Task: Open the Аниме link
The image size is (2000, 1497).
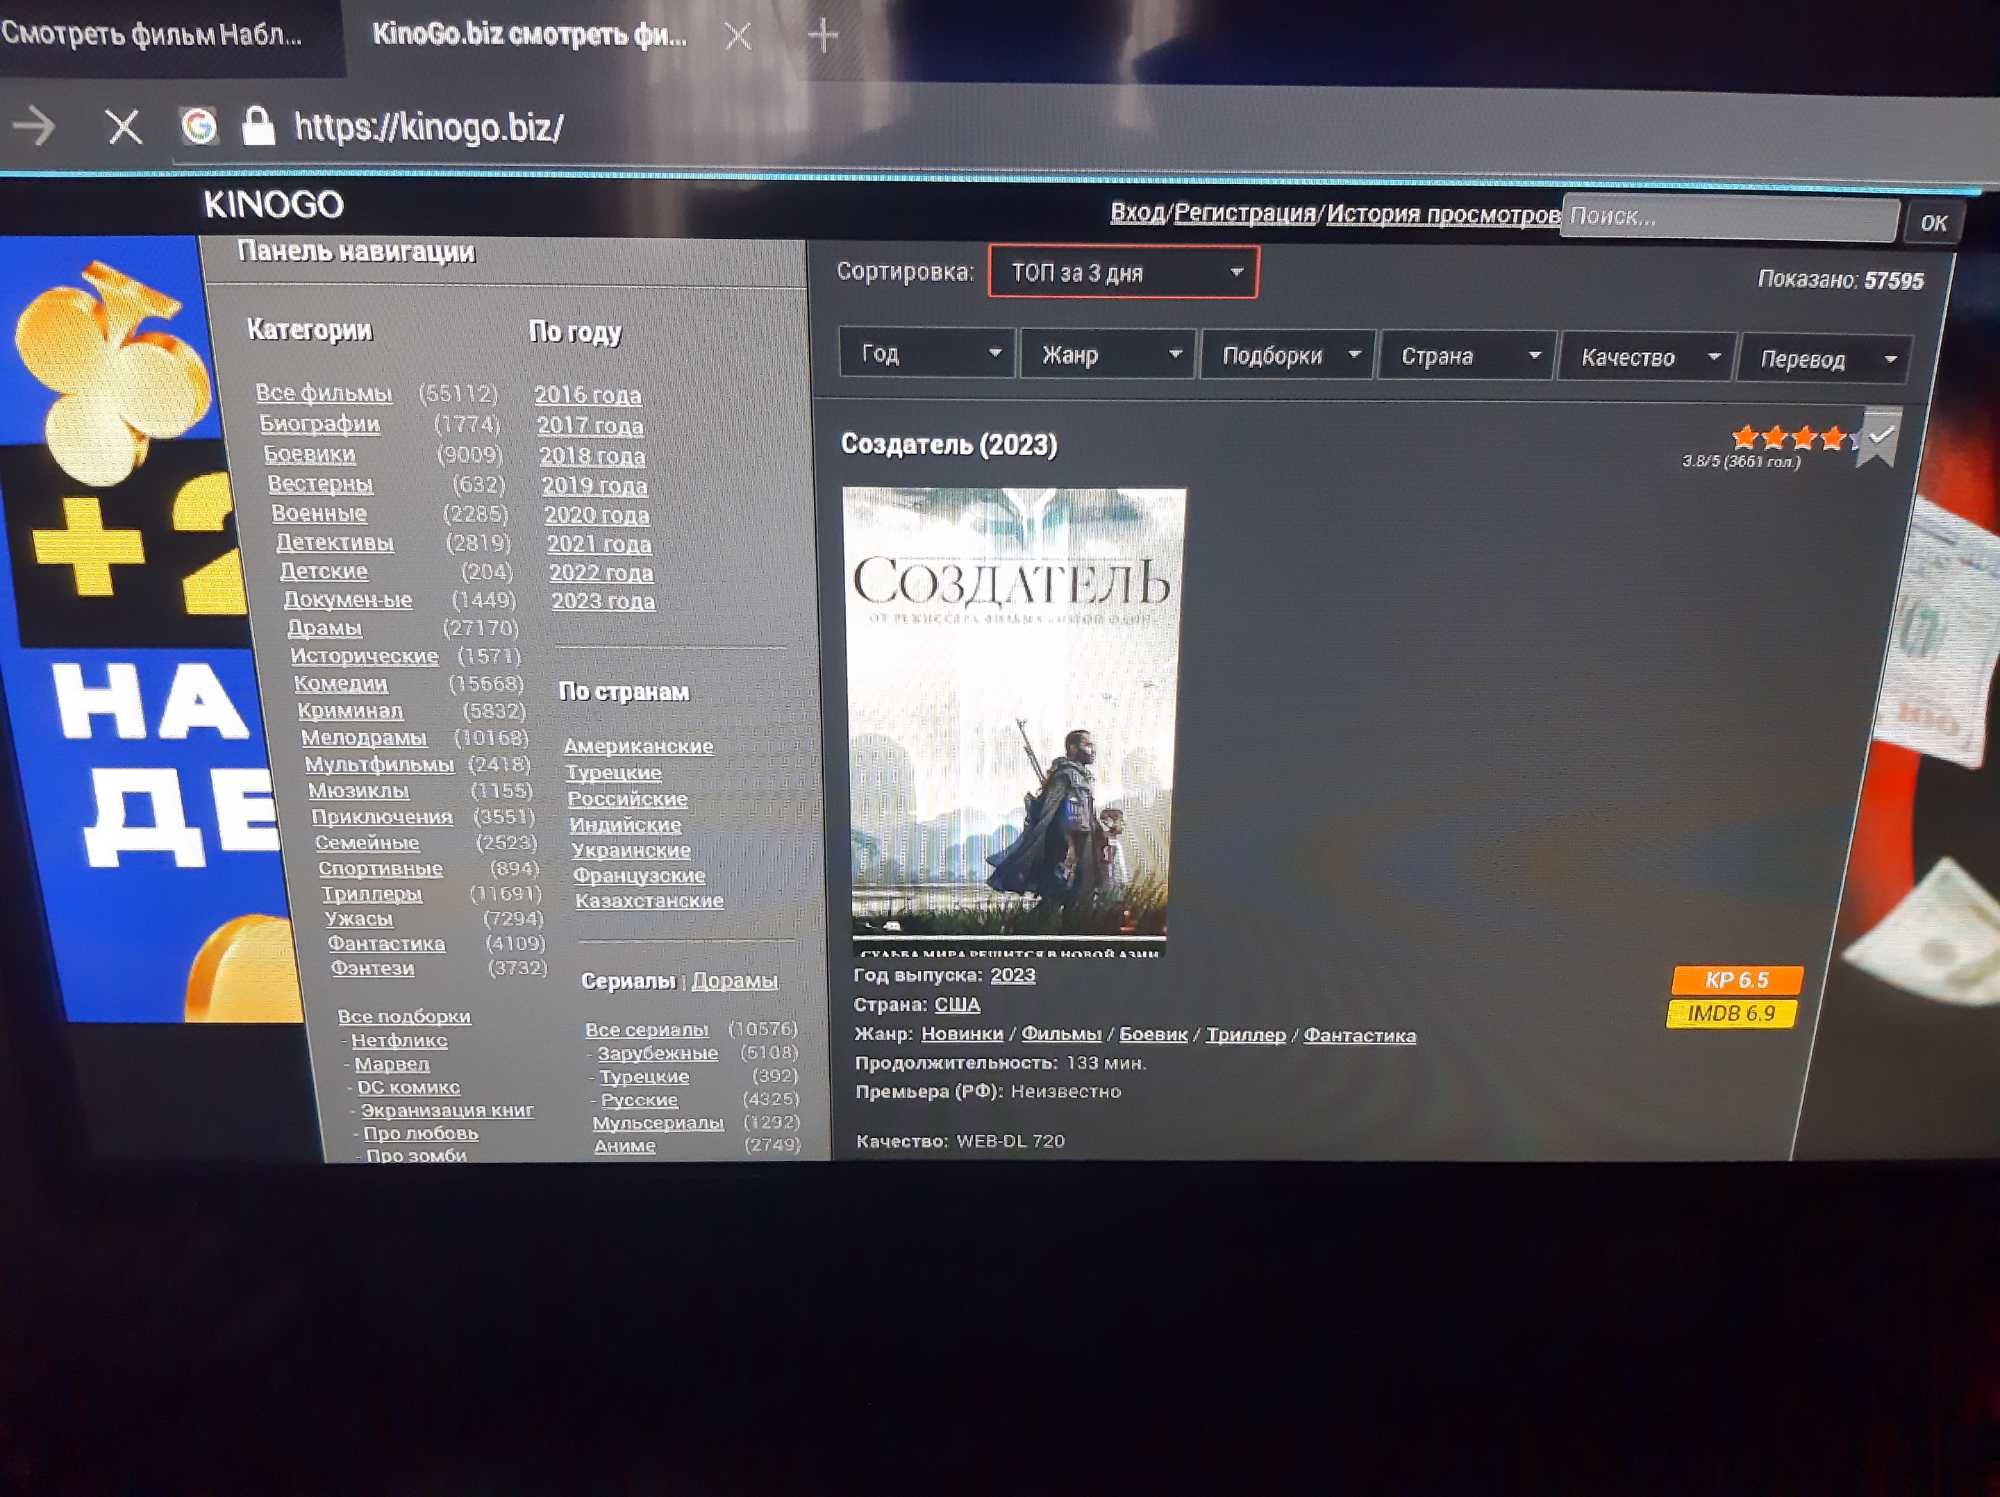Action: pyautogui.click(x=625, y=1146)
